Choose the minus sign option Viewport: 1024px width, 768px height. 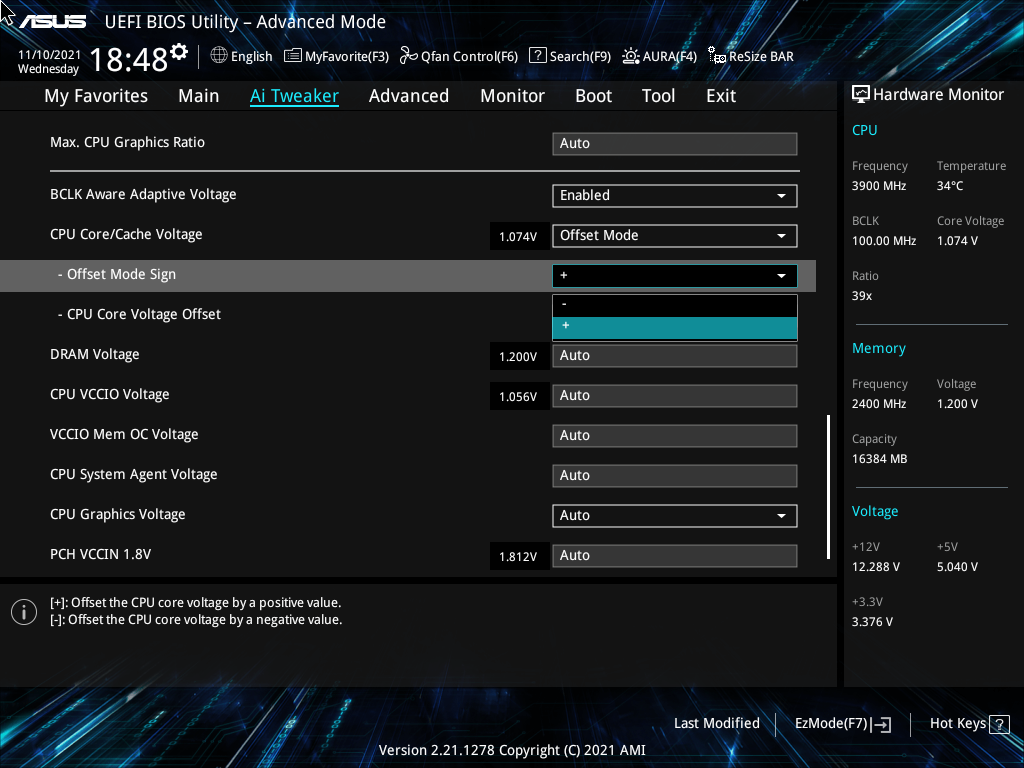tap(675, 305)
